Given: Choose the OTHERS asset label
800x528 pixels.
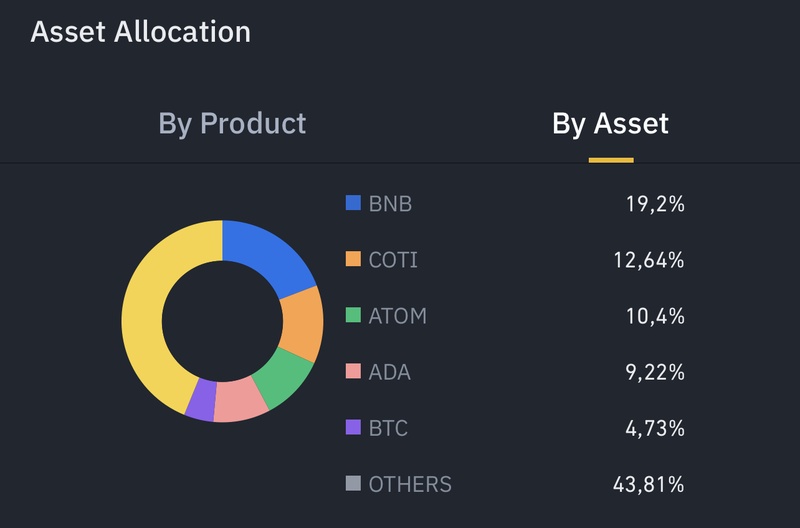Looking at the screenshot, I should click(410, 485).
